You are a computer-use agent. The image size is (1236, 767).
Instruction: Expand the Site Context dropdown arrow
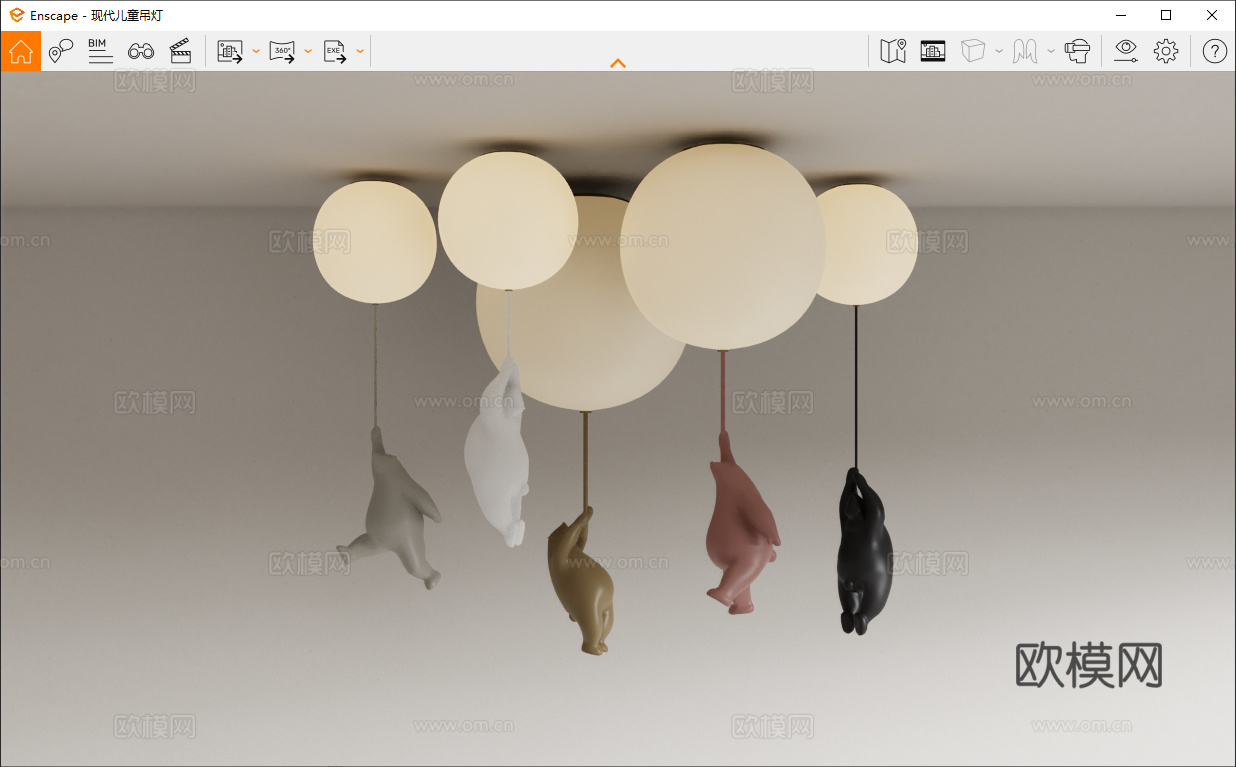tap(1051, 51)
